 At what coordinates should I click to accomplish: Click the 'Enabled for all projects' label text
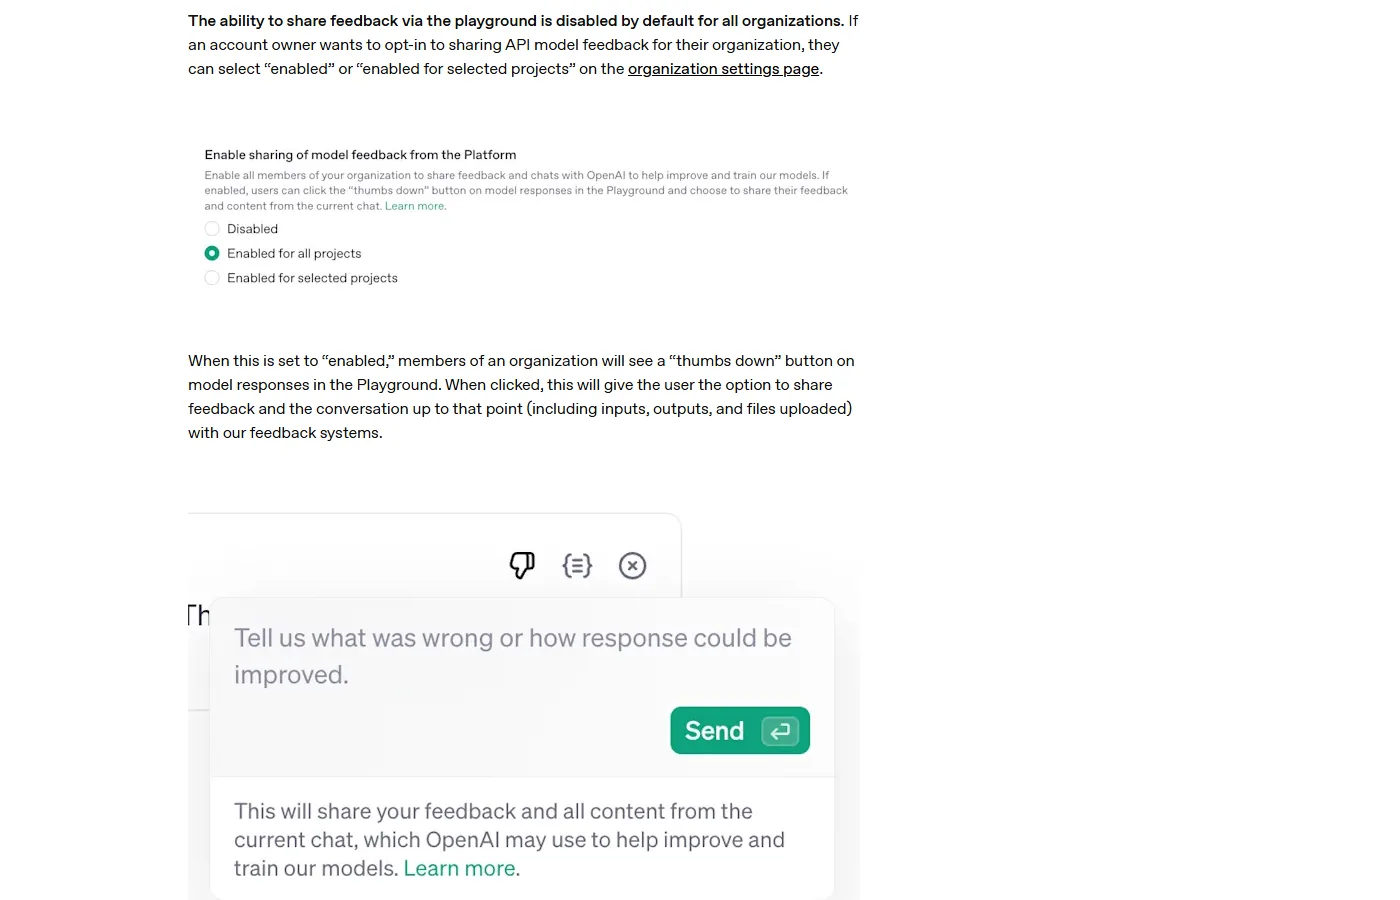point(294,253)
